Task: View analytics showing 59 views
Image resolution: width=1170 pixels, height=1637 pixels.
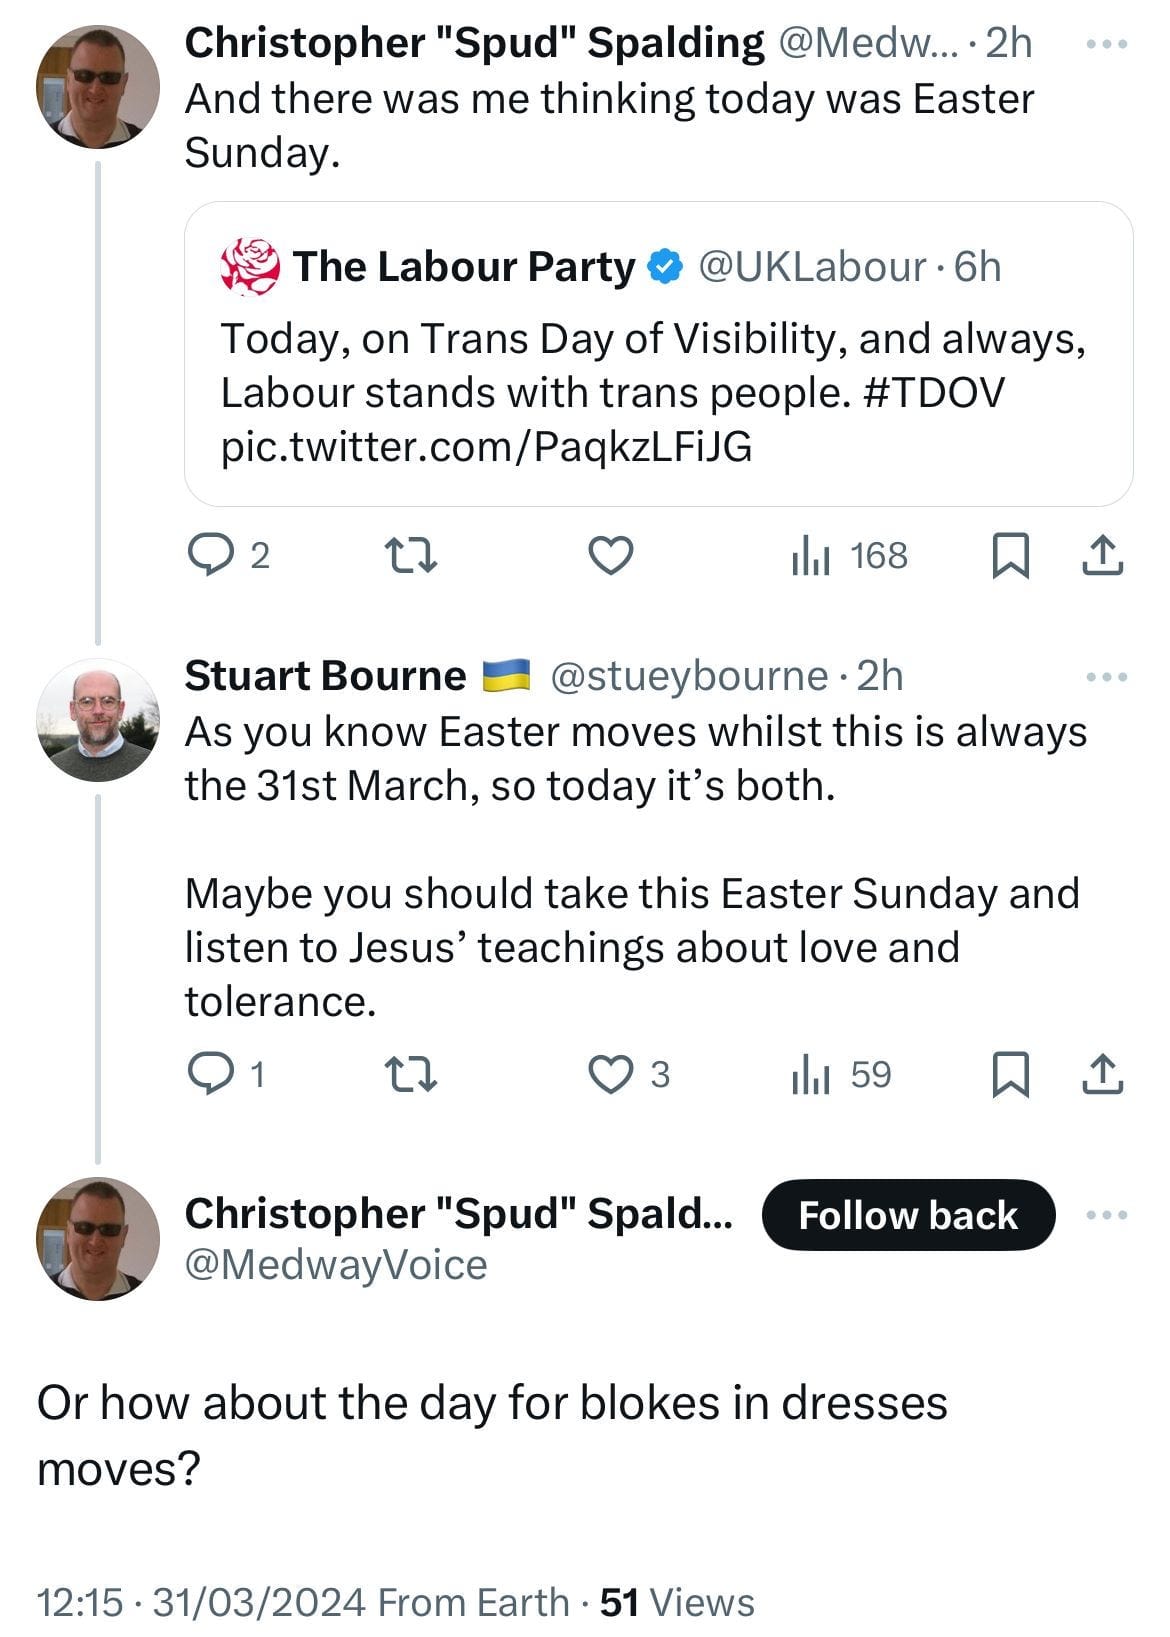Action: (x=842, y=1075)
